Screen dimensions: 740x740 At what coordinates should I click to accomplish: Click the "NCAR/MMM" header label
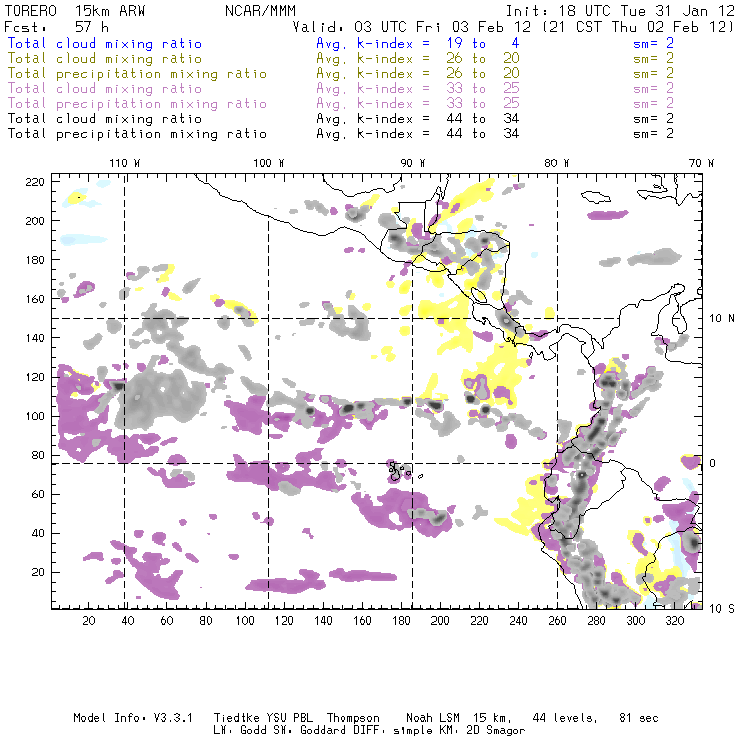point(260,11)
